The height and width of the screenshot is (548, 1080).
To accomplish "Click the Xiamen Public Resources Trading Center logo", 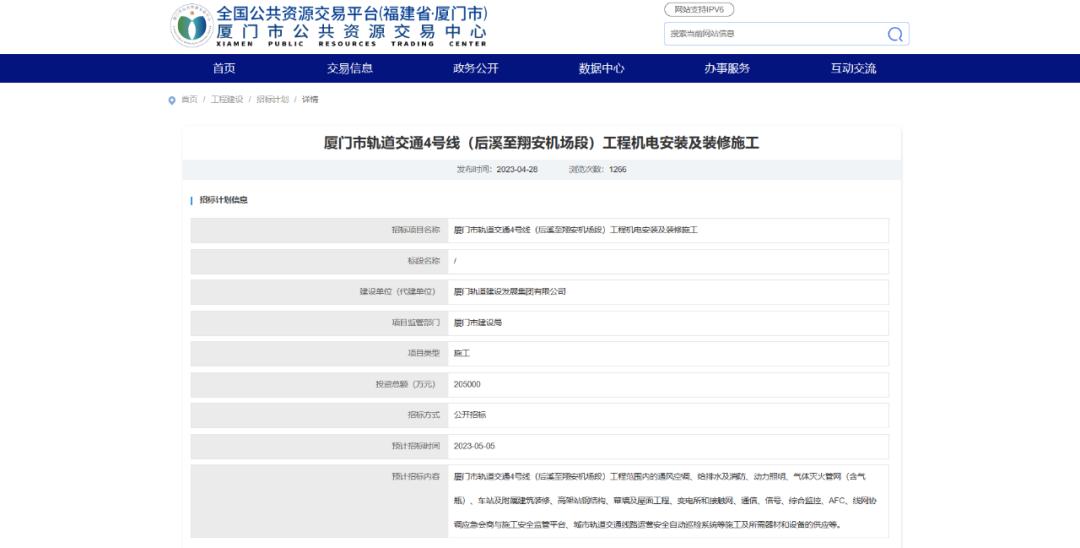I will coord(191,25).
